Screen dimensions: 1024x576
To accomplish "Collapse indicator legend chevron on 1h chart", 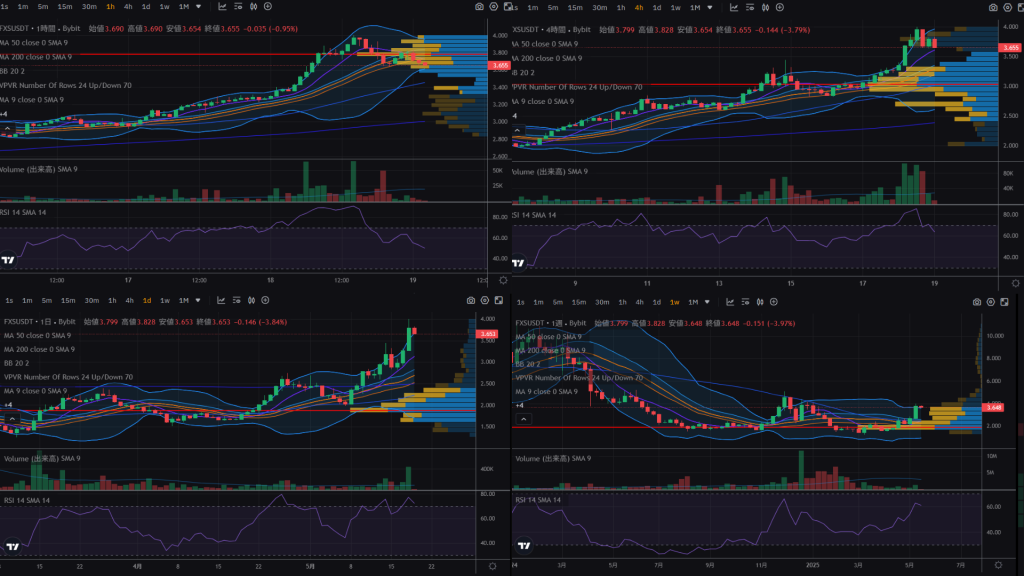I will pyautogui.click(x=8, y=129).
